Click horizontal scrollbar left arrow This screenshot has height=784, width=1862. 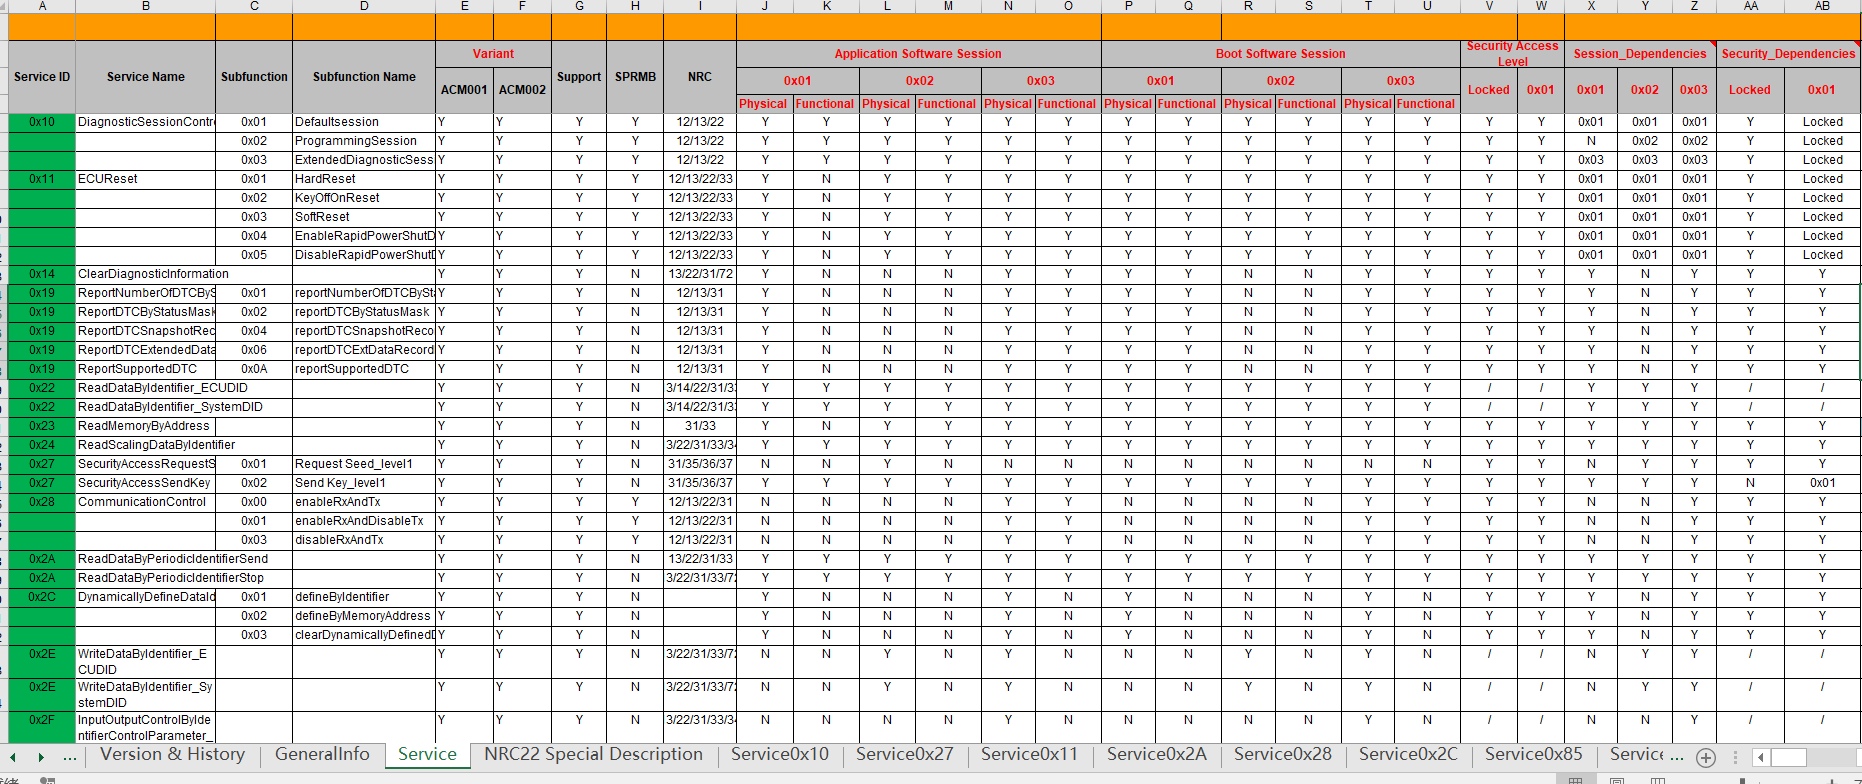click(1761, 757)
